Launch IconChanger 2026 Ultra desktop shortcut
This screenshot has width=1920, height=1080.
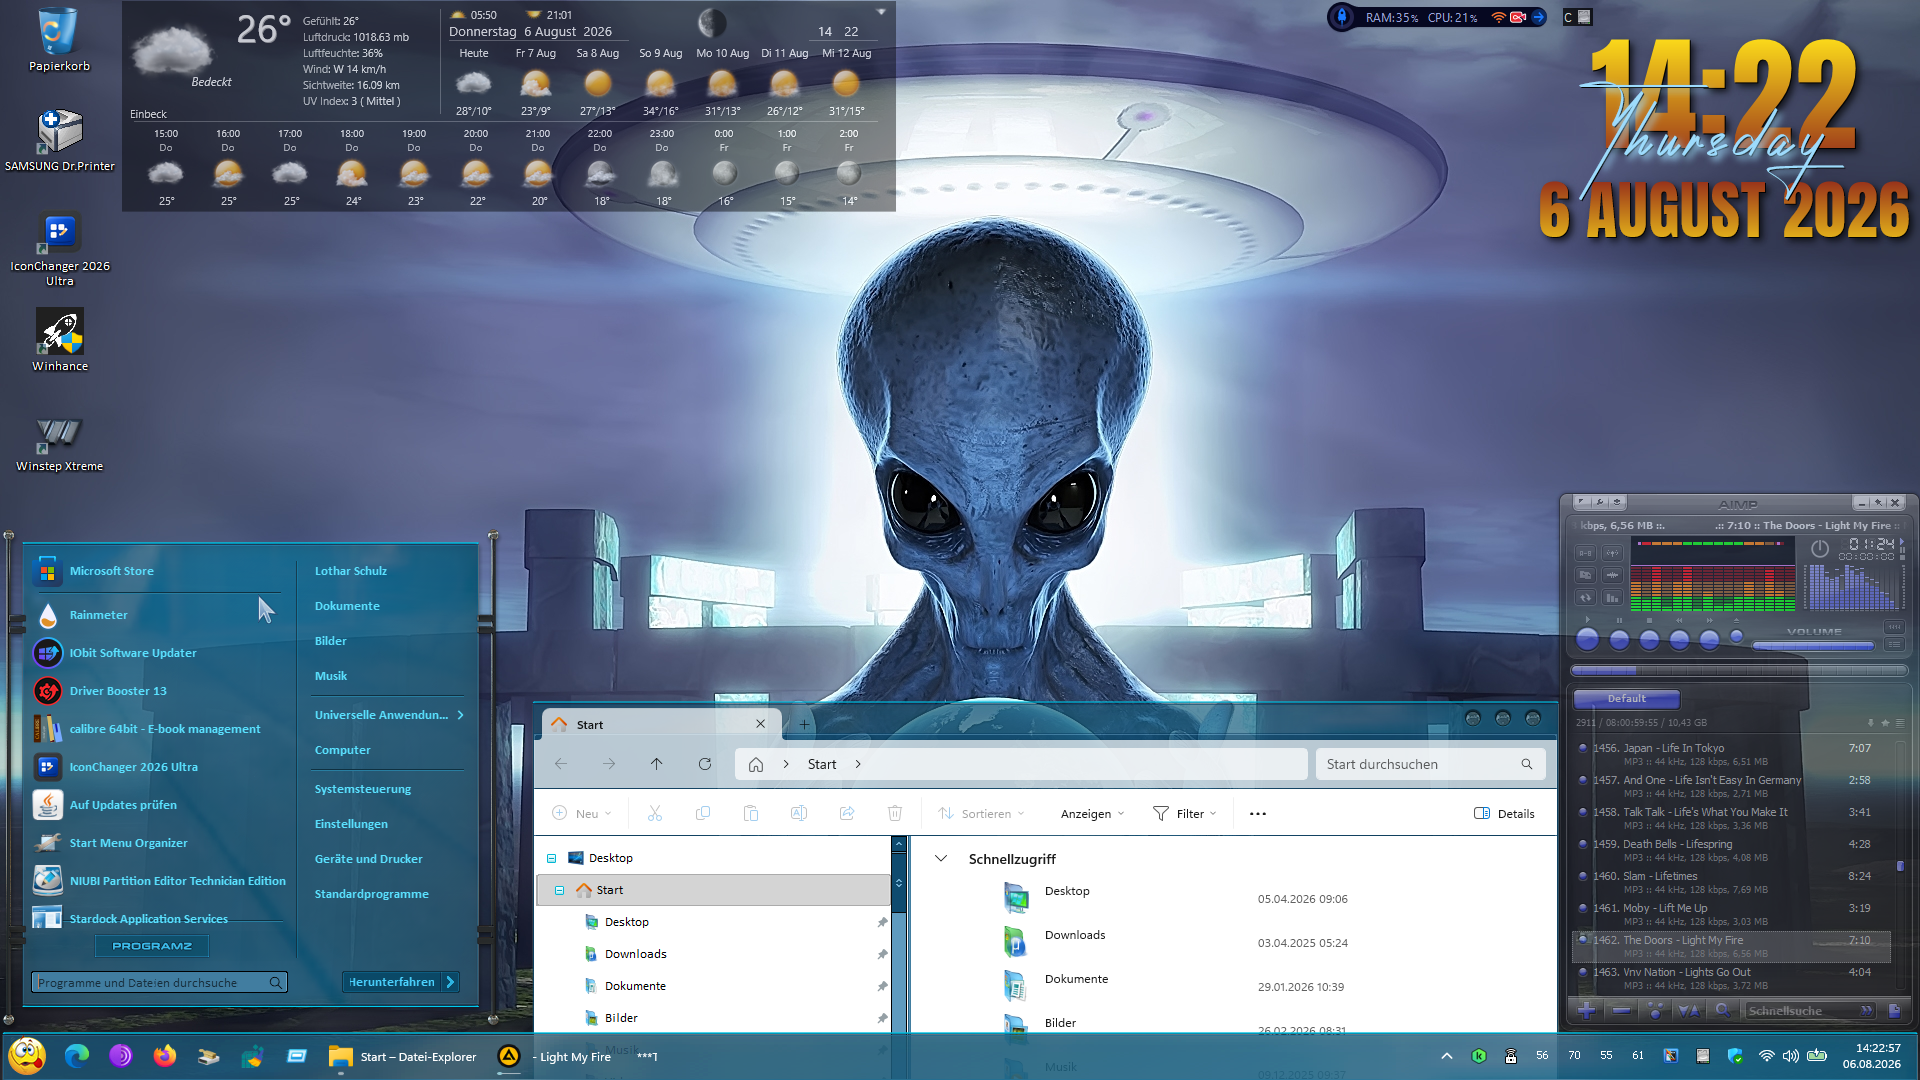point(60,250)
